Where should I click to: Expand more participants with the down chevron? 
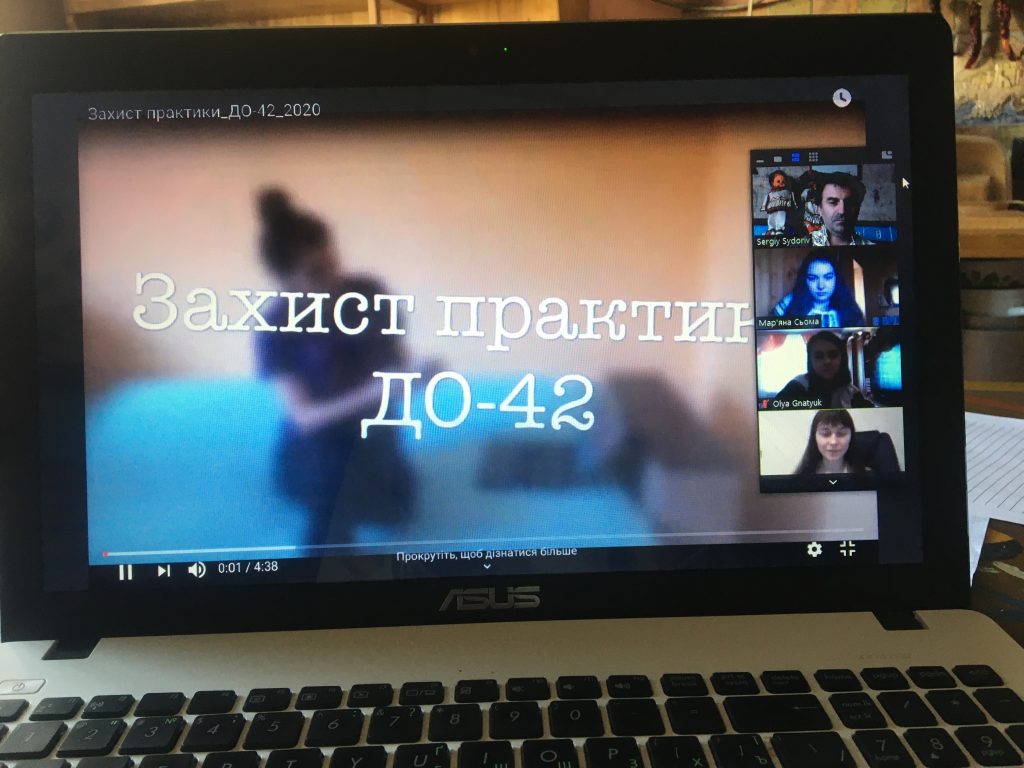pos(833,482)
